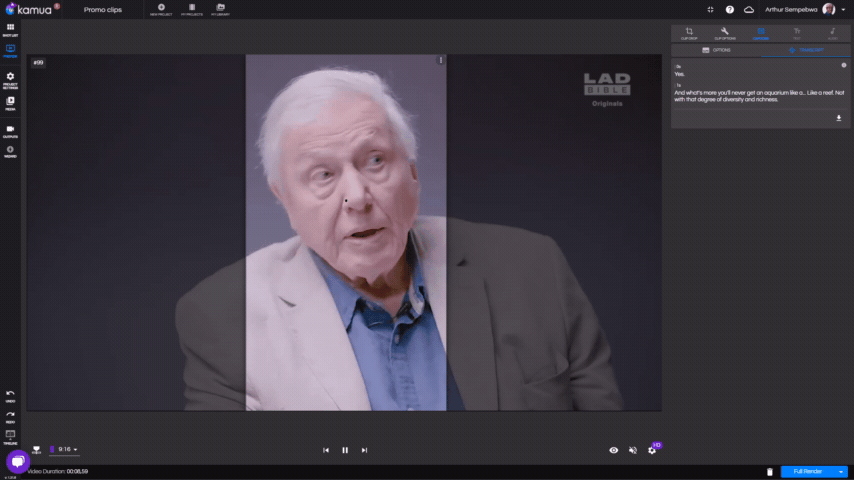
Task: Pause the video playback
Action: click(x=345, y=450)
